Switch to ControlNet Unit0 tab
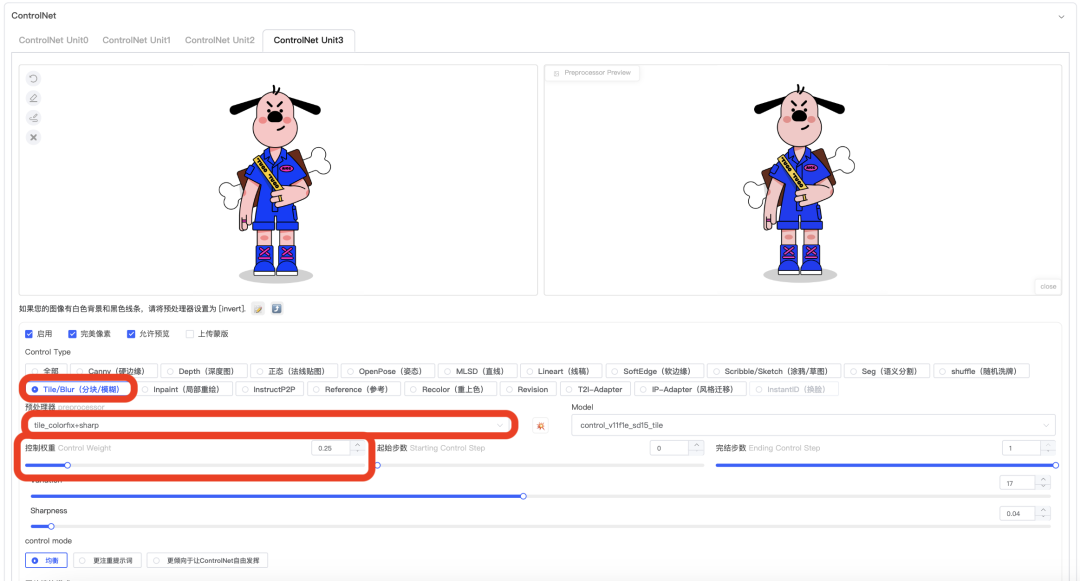 point(54,41)
